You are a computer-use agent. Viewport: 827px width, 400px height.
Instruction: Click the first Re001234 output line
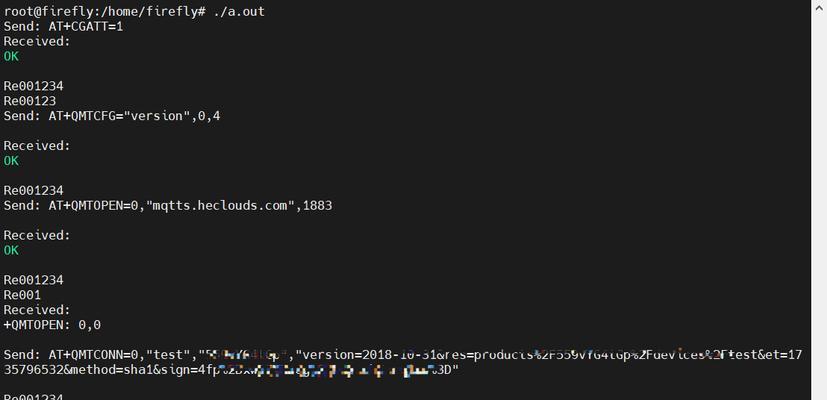33,86
